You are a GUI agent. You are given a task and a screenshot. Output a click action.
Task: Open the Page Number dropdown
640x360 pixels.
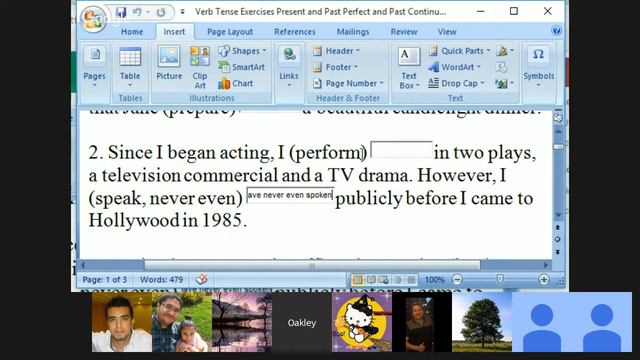[348, 83]
